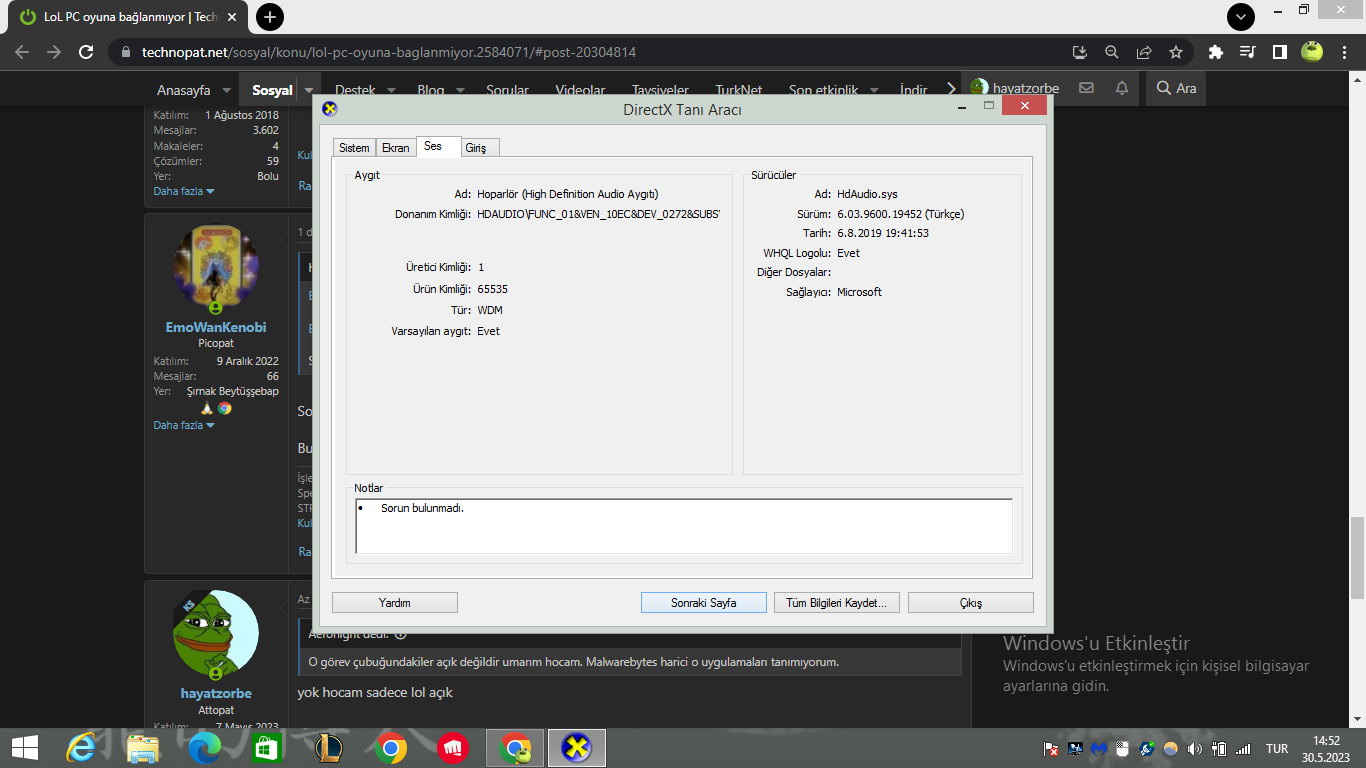This screenshot has width=1366, height=768.
Task: Click hayatzorbe's Pepe avatar image
Action: pos(216,633)
